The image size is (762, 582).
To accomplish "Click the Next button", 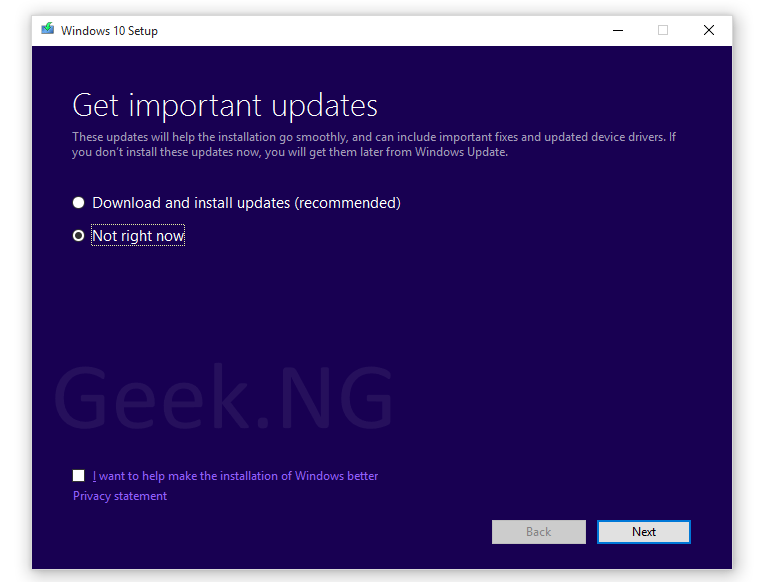I will pos(643,532).
